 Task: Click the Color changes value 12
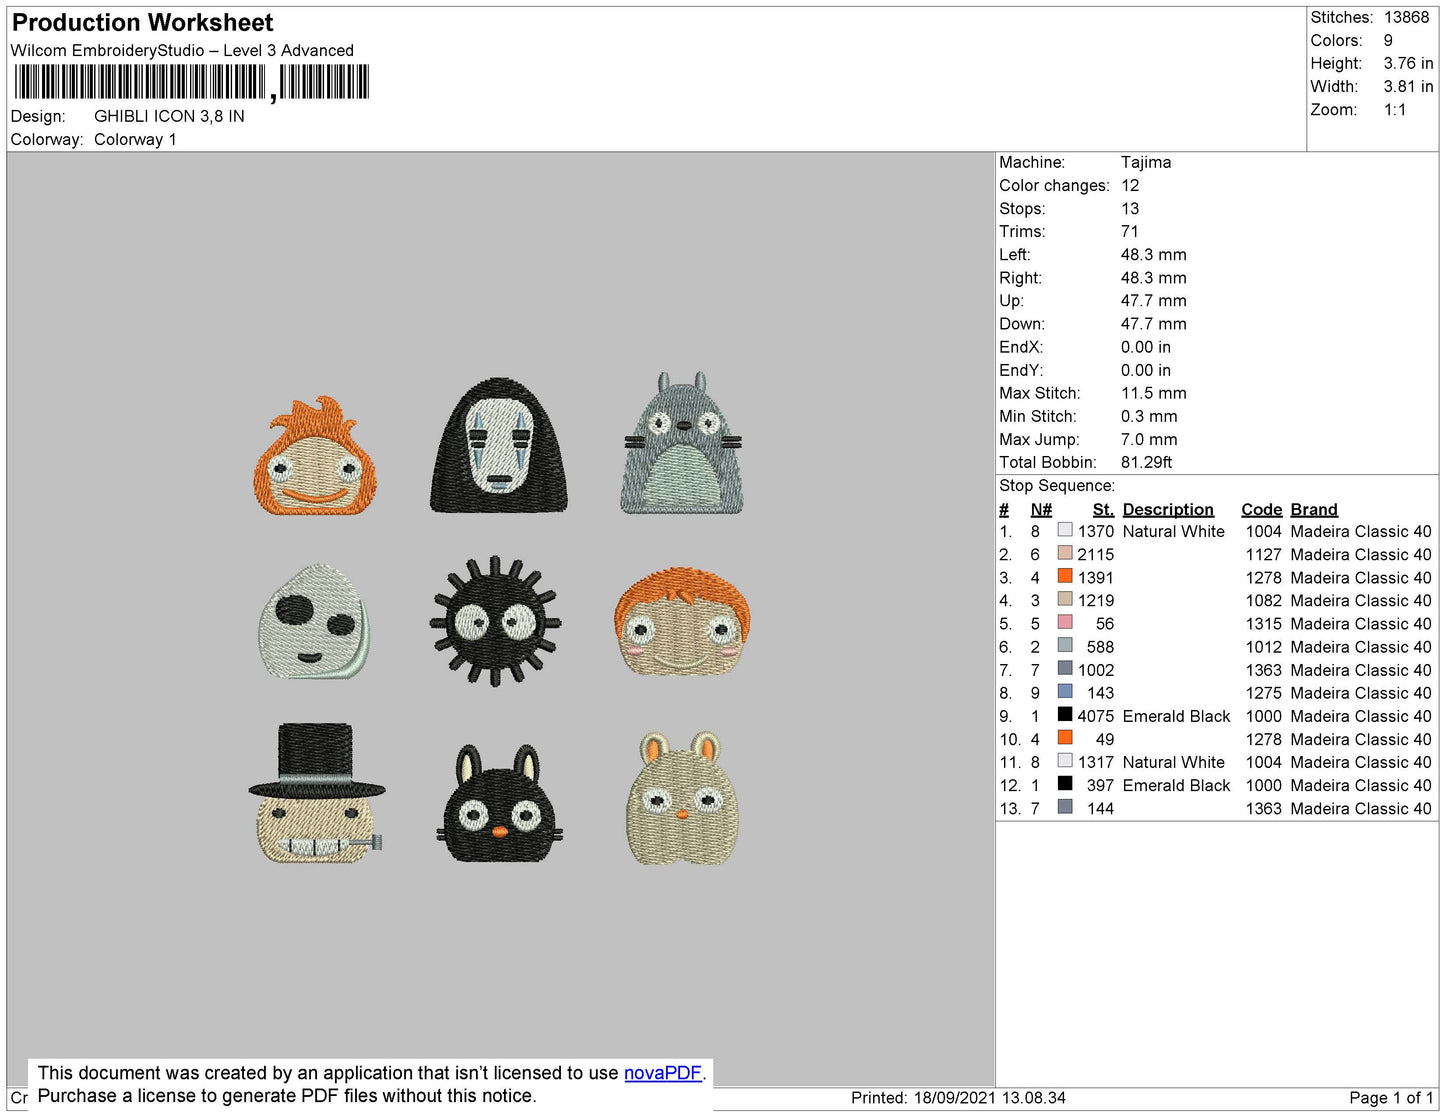1130,185
